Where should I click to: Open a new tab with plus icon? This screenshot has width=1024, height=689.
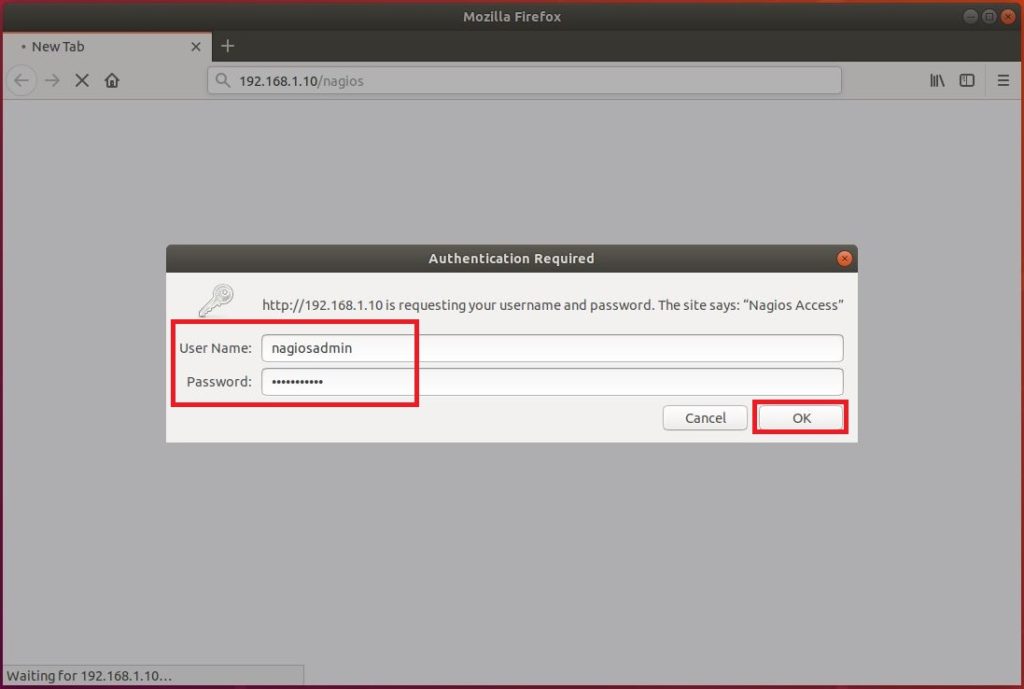[x=227, y=46]
